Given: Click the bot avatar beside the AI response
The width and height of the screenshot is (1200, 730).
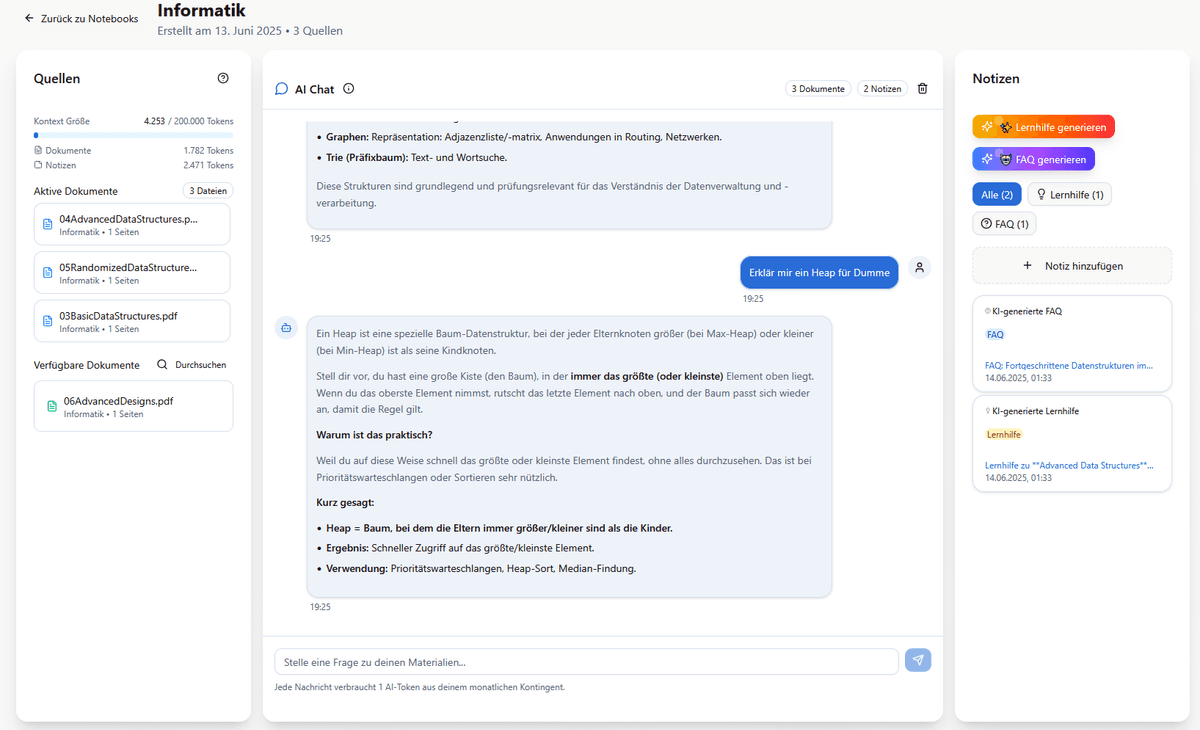Looking at the screenshot, I should pos(286,328).
